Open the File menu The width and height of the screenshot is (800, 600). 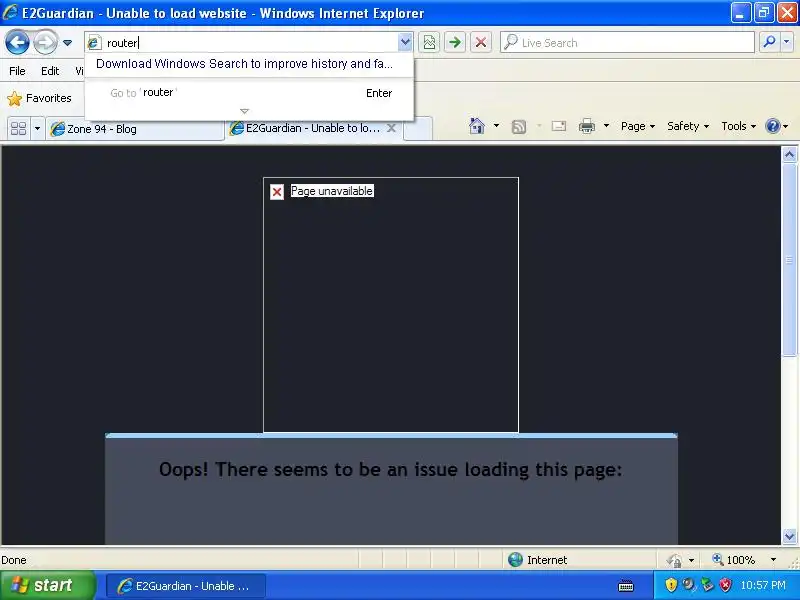pyautogui.click(x=17, y=71)
